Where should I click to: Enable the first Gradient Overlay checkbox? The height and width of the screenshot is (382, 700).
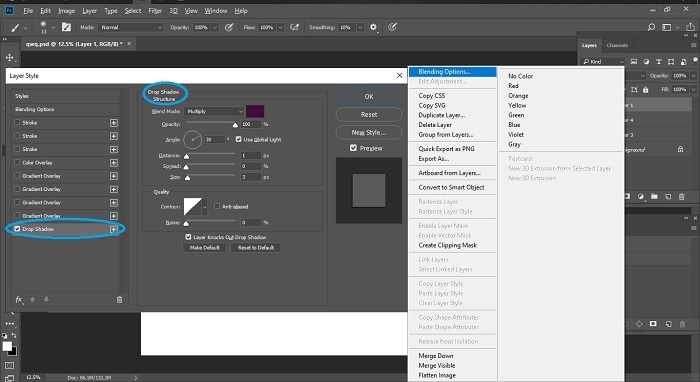17,176
